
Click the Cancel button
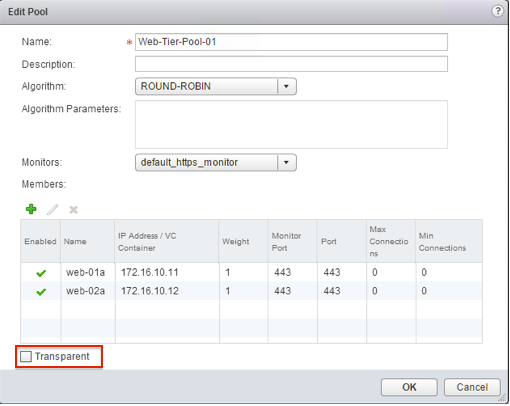click(472, 387)
